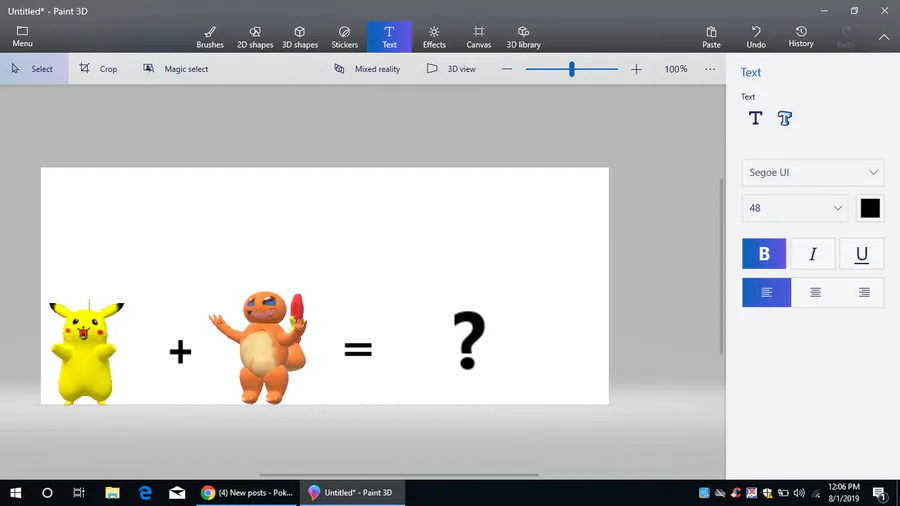This screenshot has height=506, width=900.
Task: Open the Menu folder icon
Action: pos(22,36)
